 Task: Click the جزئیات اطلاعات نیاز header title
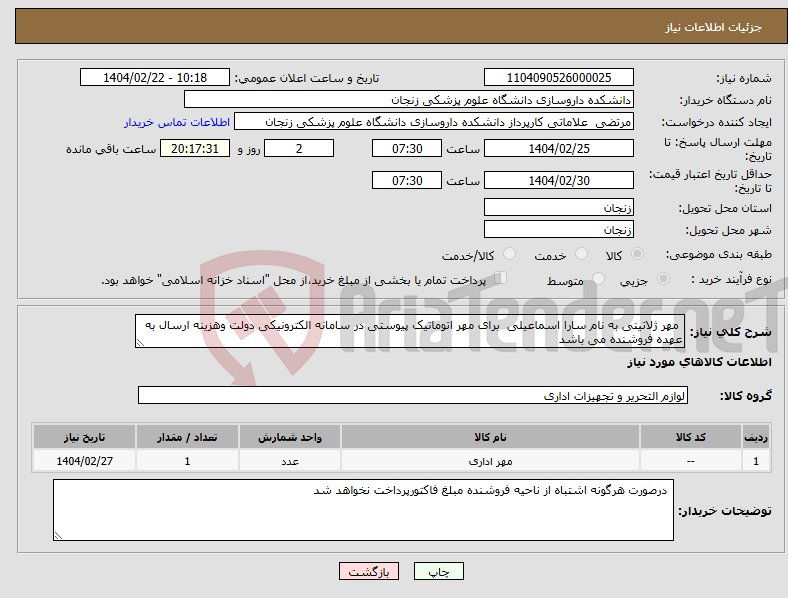[x=714, y=27]
